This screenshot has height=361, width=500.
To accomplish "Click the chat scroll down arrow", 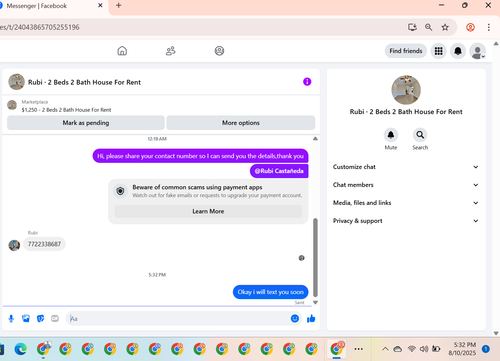I will [315, 303].
